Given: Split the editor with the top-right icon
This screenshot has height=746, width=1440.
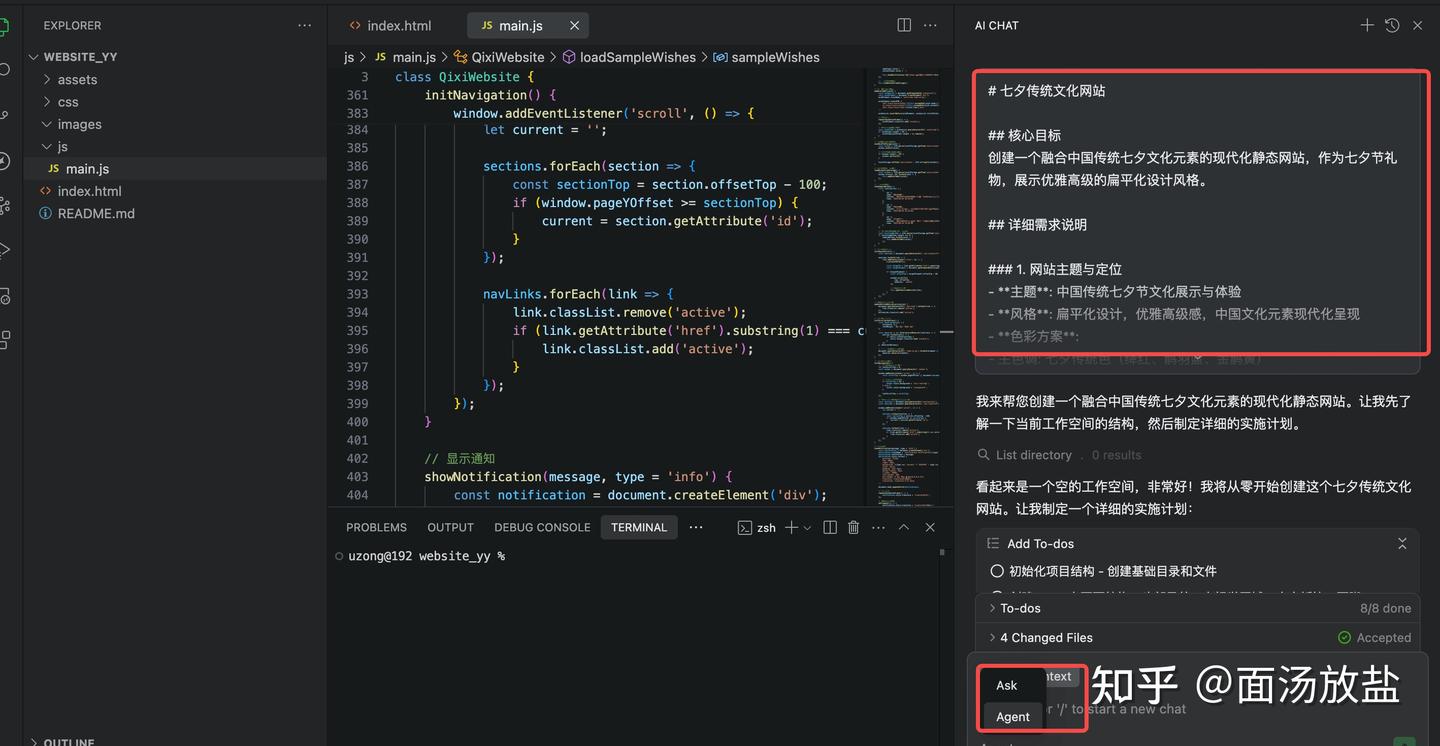Looking at the screenshot, I should tap(903, 25).
